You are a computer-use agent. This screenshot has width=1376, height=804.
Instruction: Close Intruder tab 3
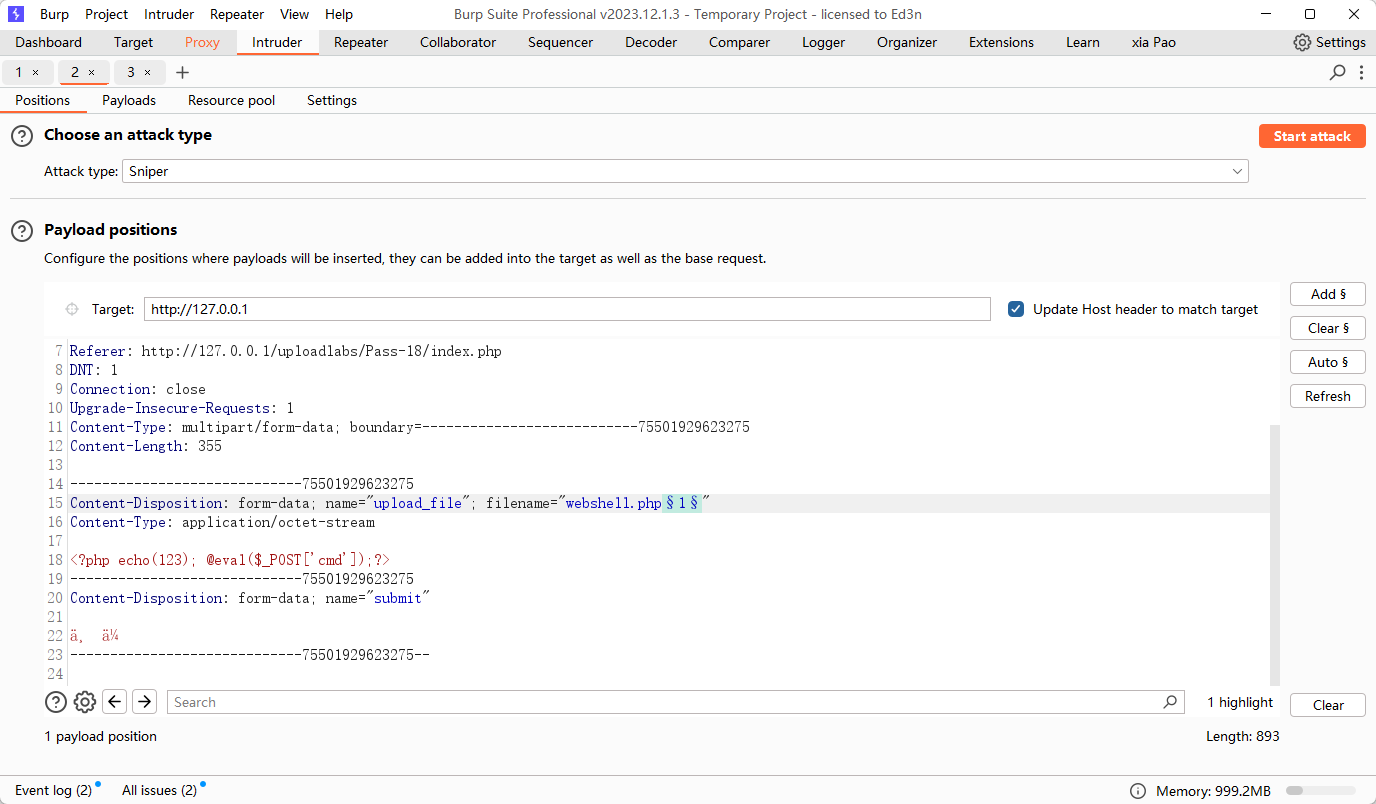click(148, 72)
